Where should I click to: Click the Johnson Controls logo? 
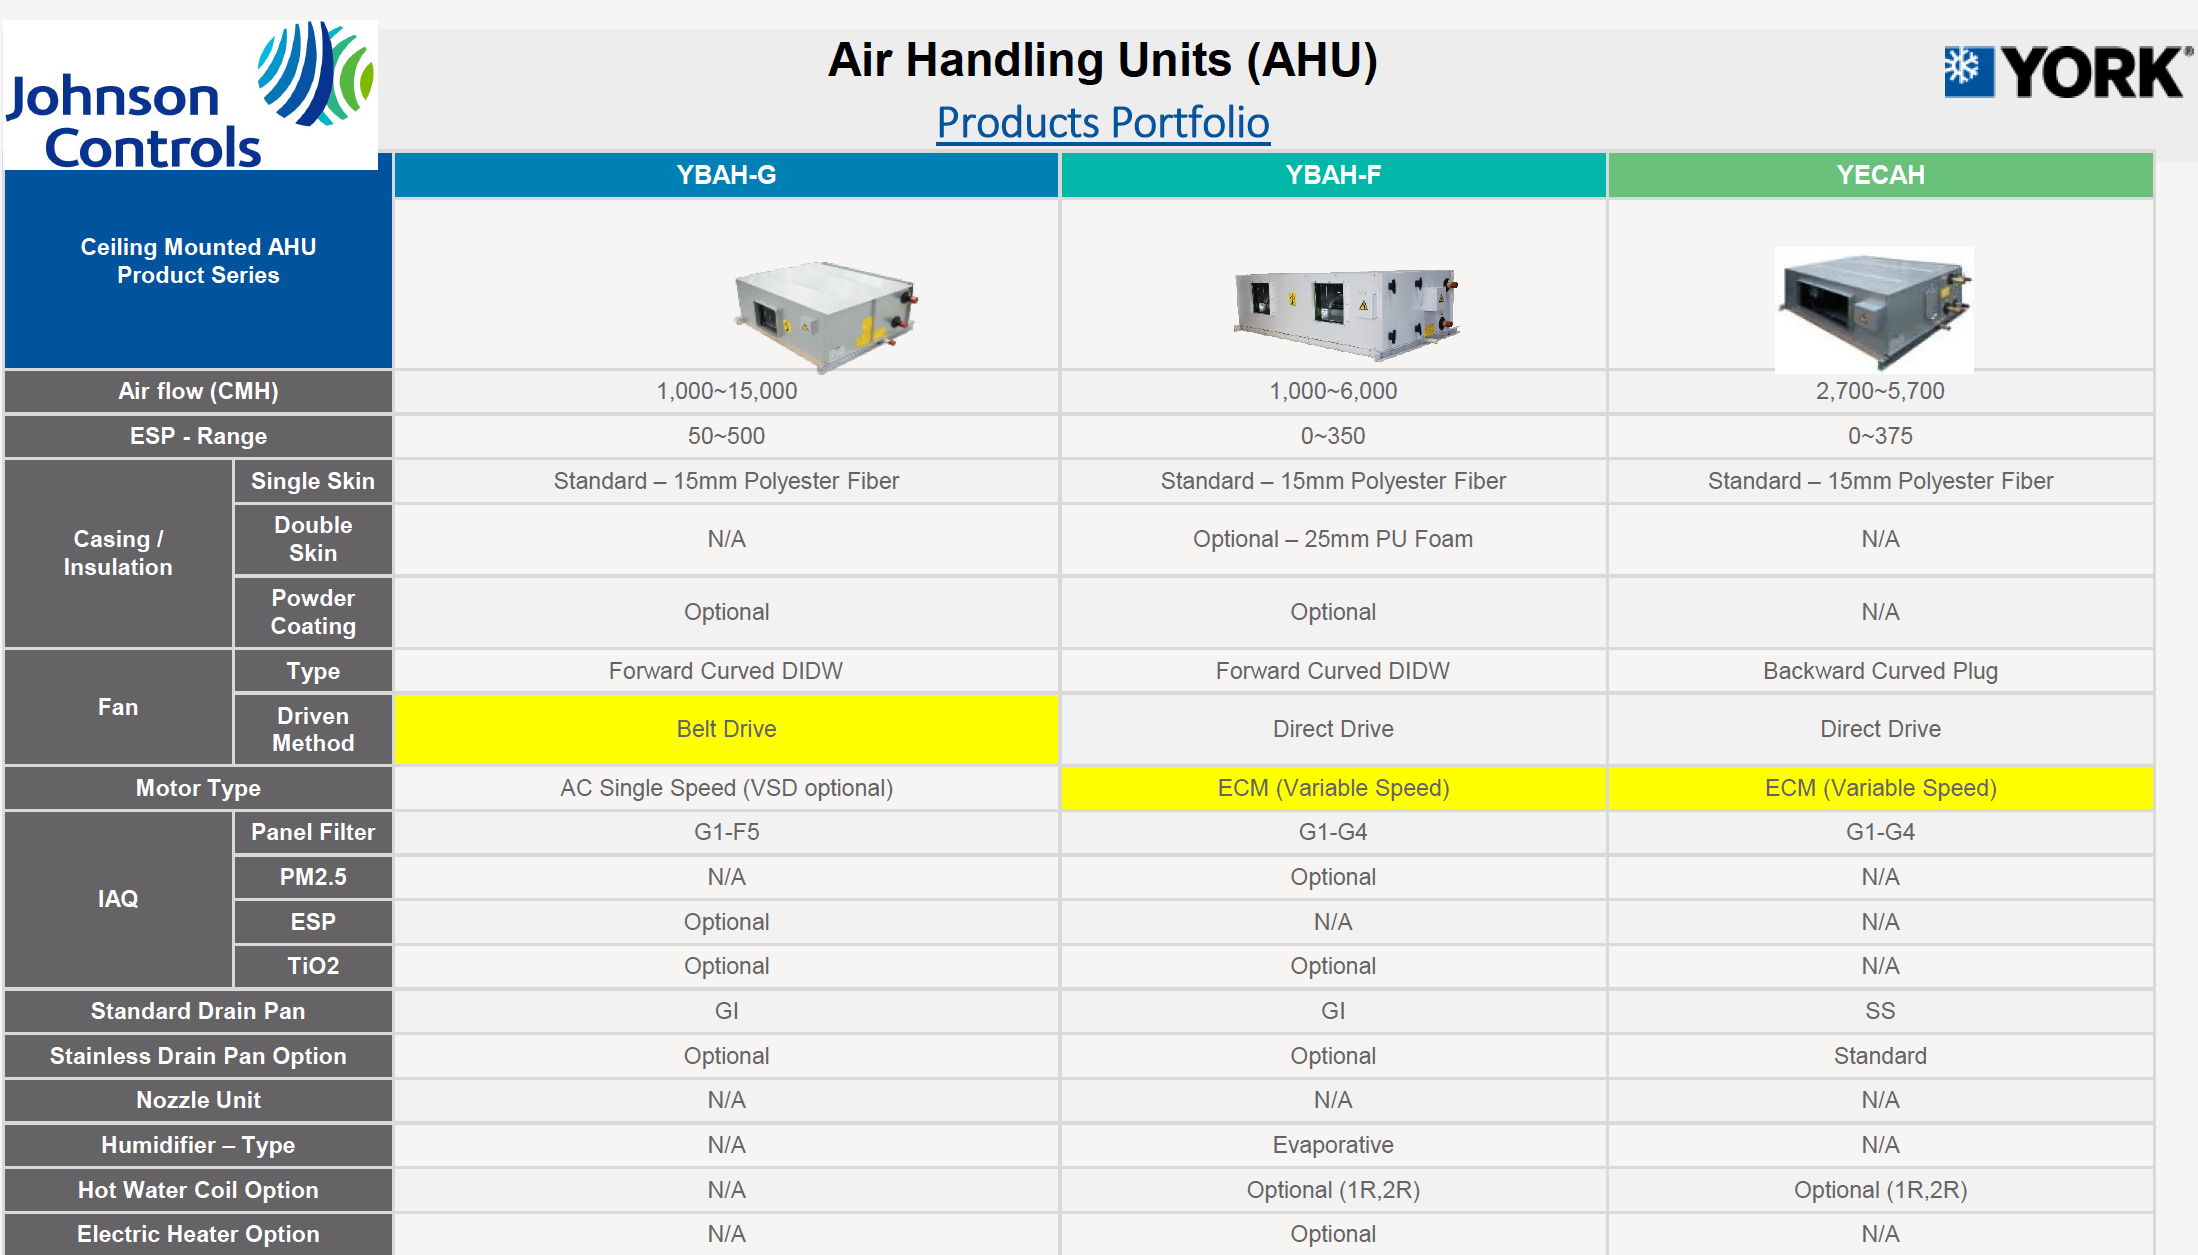click(x=190, y=95)
